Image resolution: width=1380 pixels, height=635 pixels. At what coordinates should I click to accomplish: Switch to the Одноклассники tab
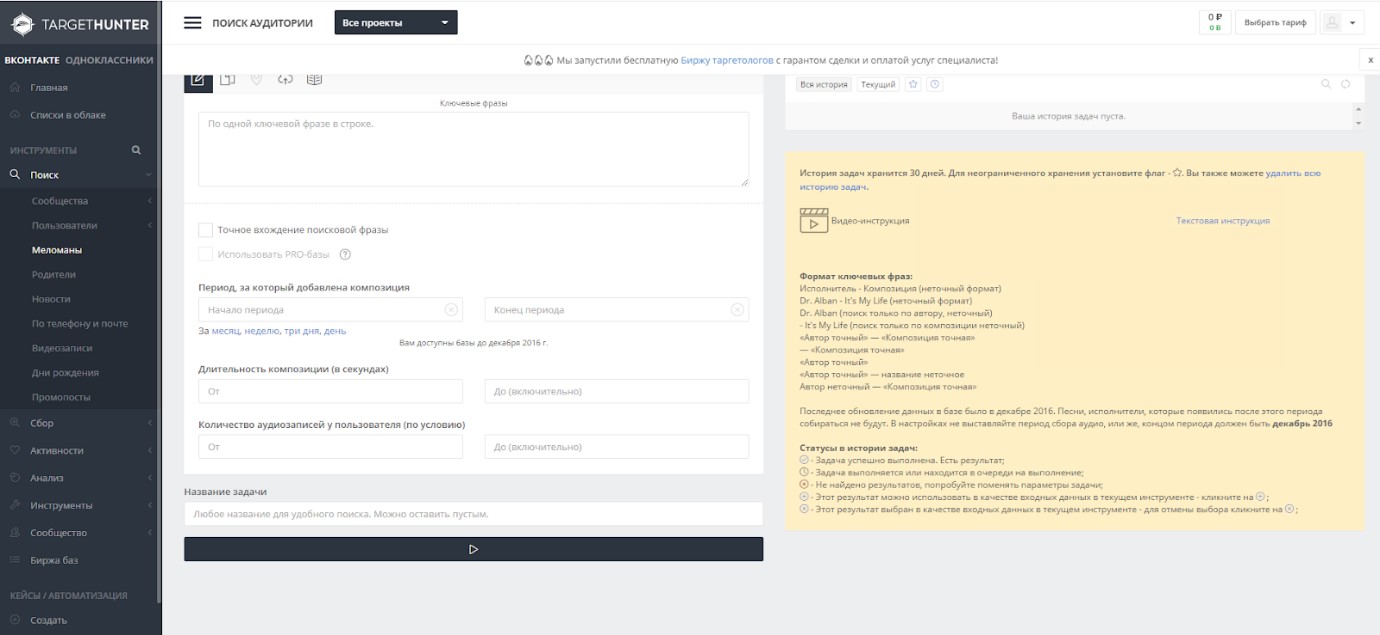109,60
